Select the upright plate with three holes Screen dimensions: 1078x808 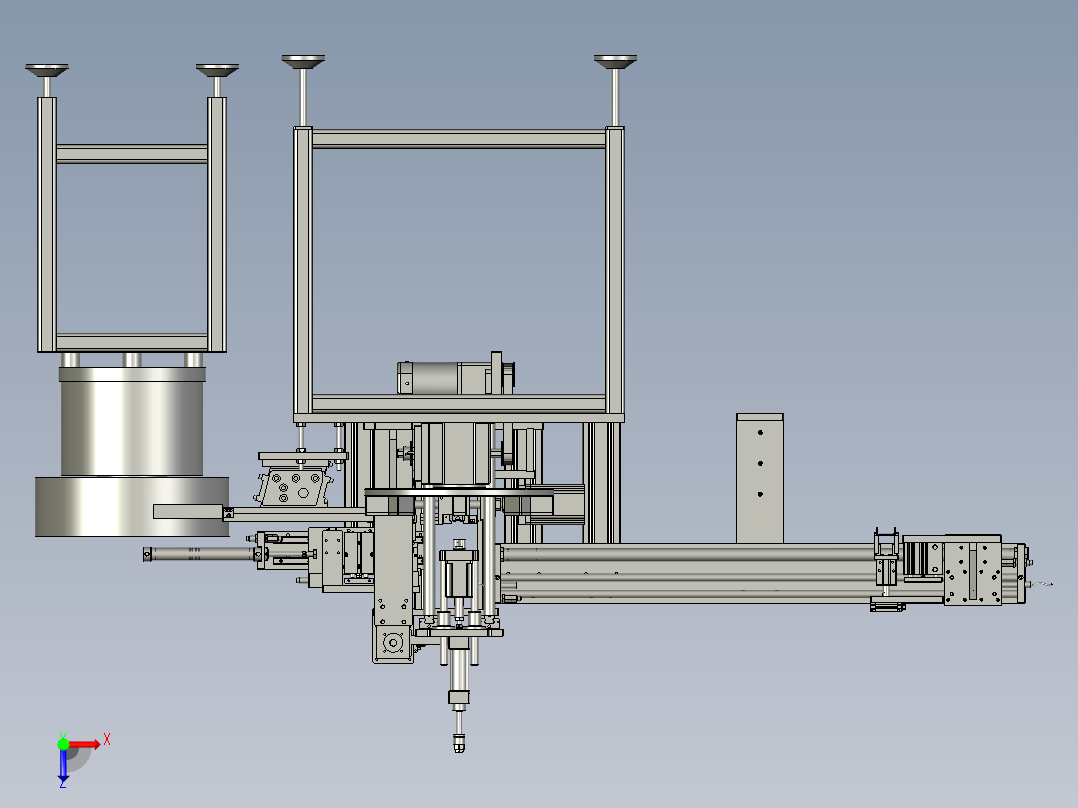coord(760,478)
